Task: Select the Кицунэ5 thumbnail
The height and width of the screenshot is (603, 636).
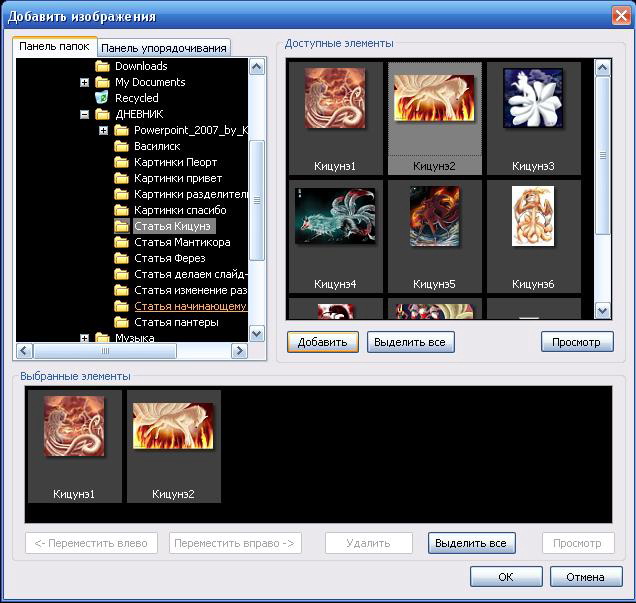Action: (x=434, y=236)
